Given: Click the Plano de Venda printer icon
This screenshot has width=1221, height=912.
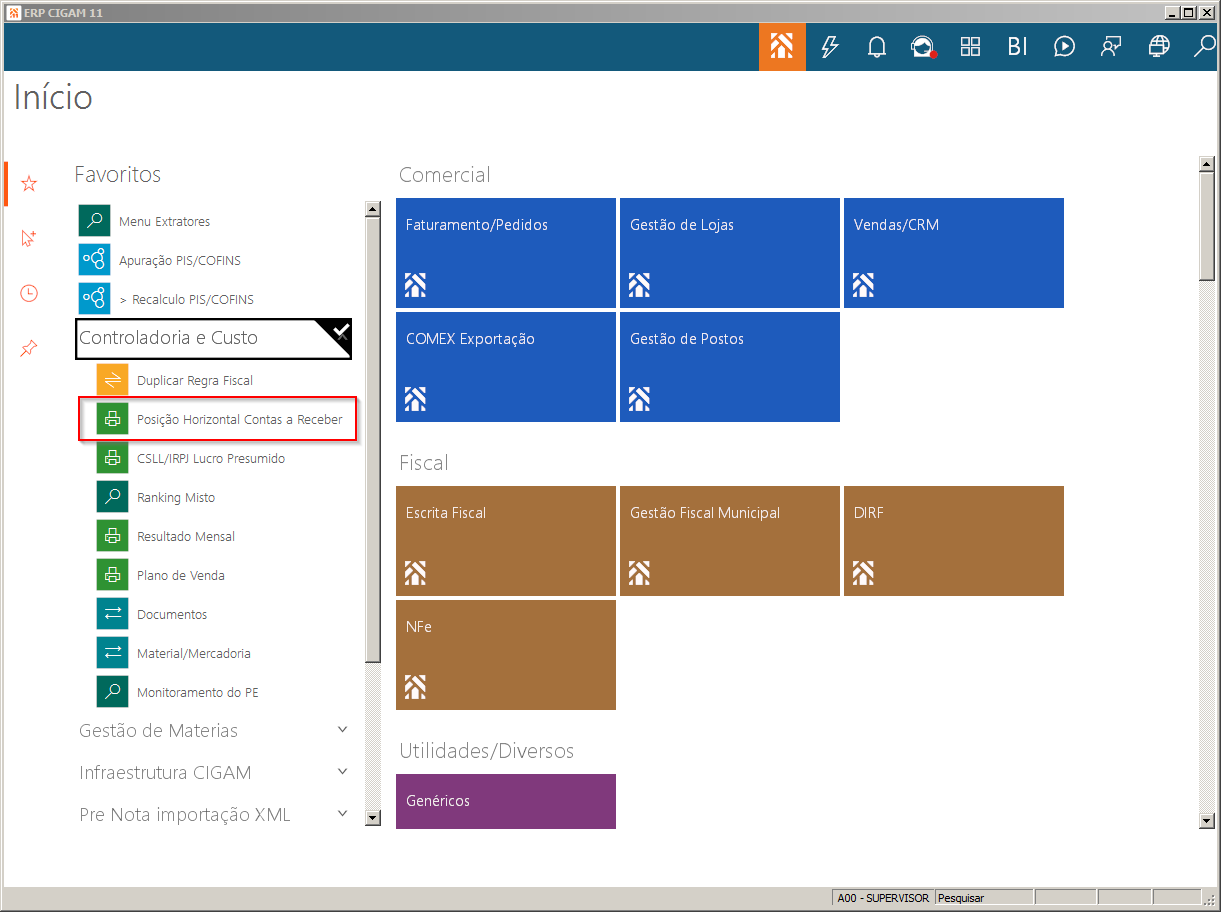Looking at the screenshot, I should [x=113, y=575].
